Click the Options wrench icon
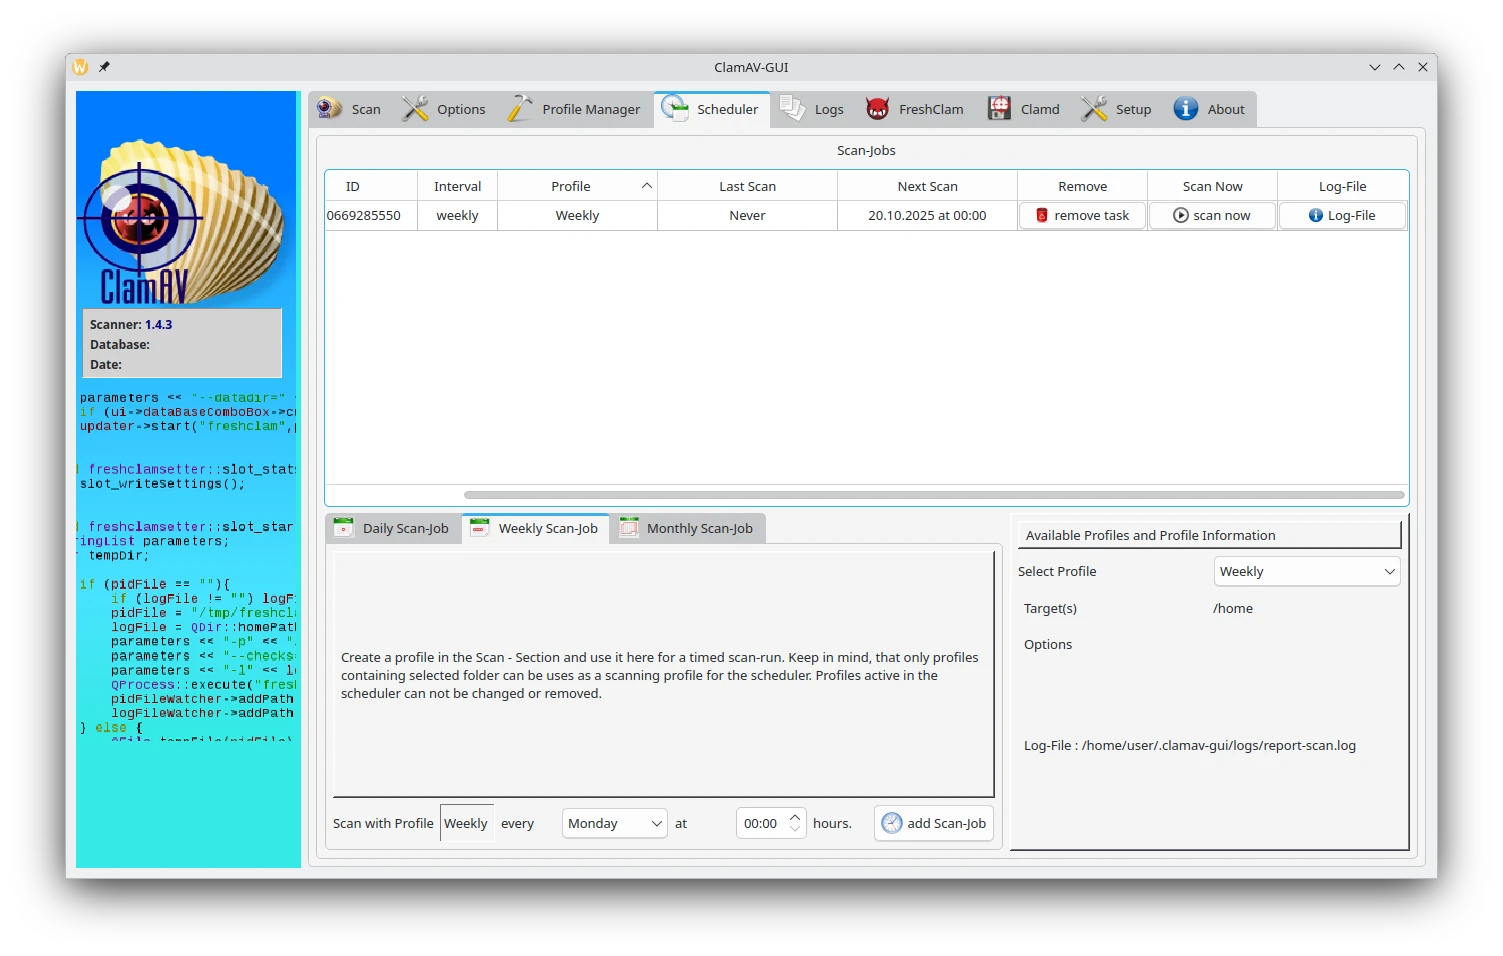The image size is (1503, 956). point(415,109)
